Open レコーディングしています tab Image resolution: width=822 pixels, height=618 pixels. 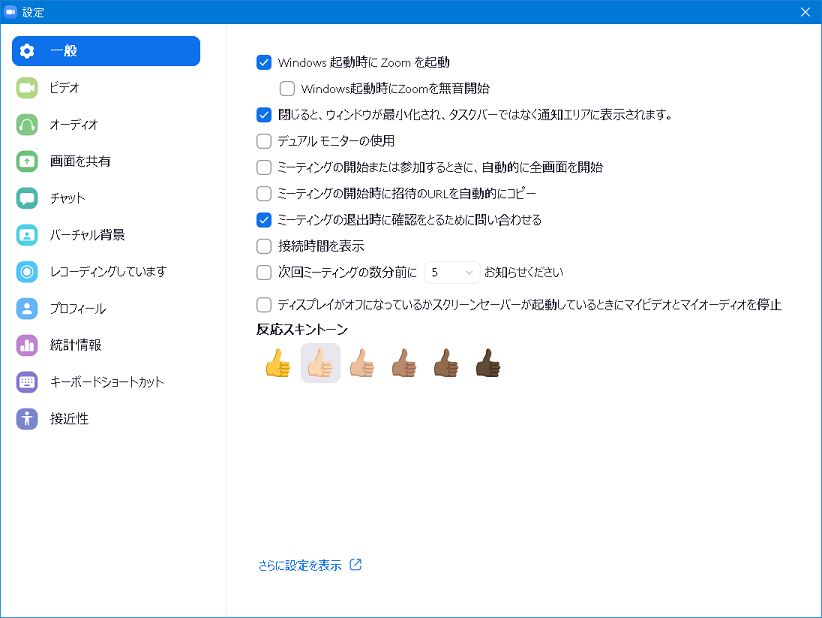click(106, 272)
